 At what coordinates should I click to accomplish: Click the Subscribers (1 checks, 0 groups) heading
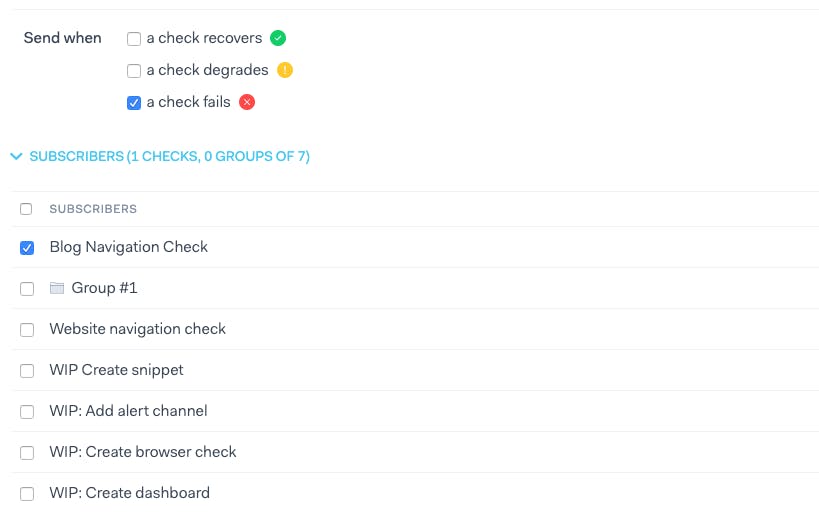pyautogui.click(x=170, y=156)
